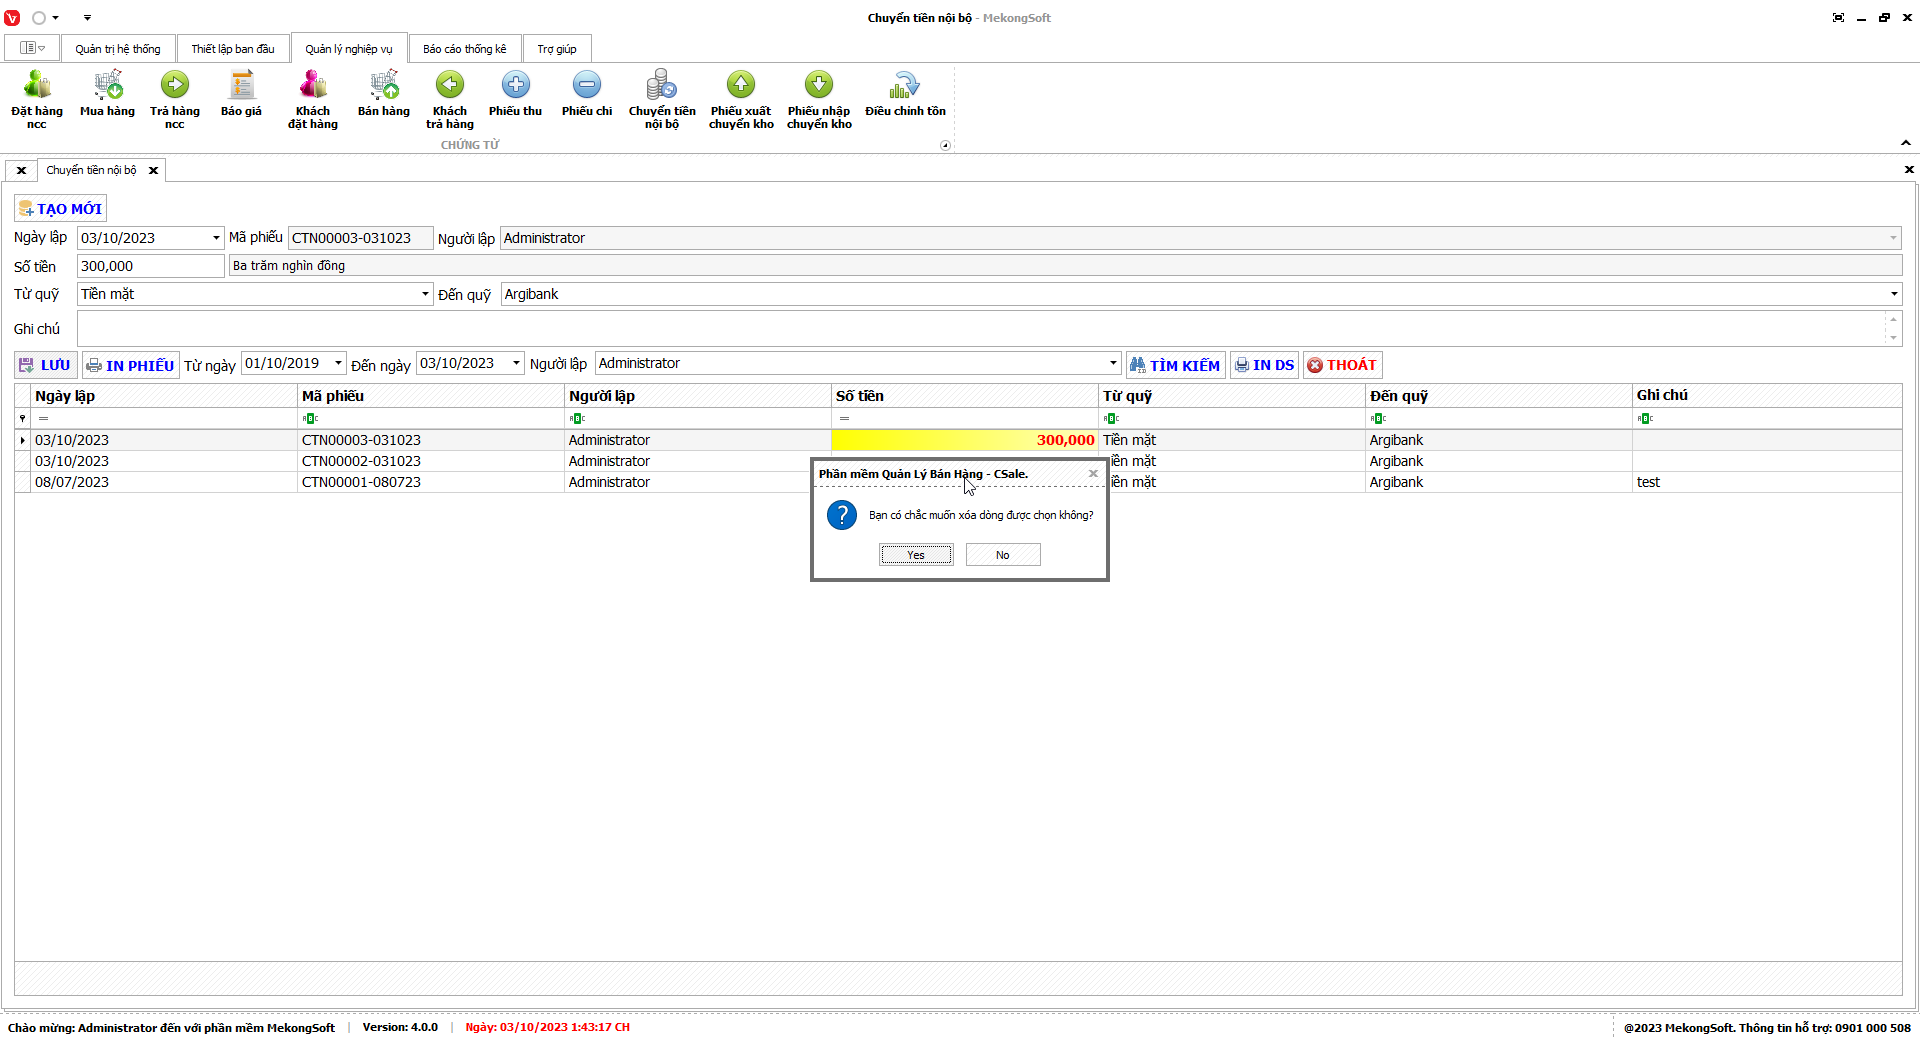Expand the Đến quỹ combo box
This screenshot has height=1038, width=1920.
1893,294
